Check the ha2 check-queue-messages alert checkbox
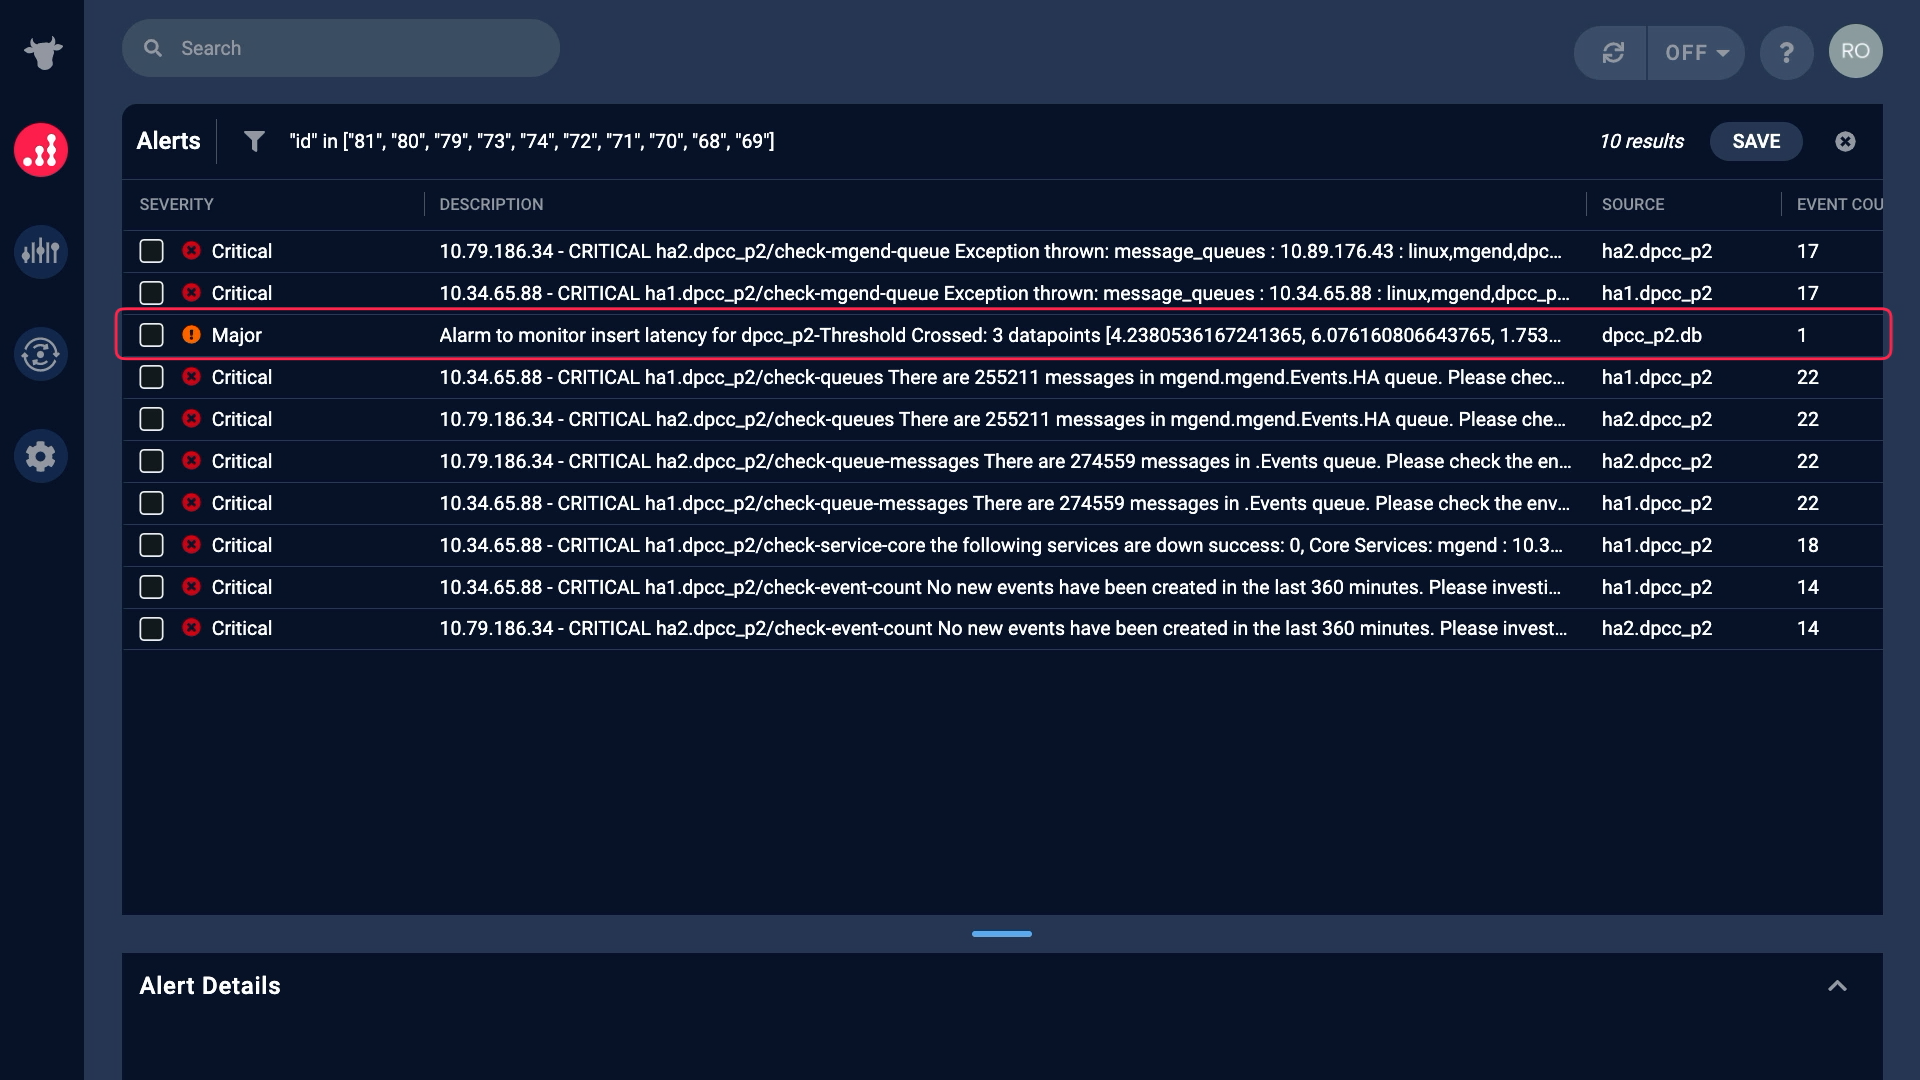 point(151,461)
